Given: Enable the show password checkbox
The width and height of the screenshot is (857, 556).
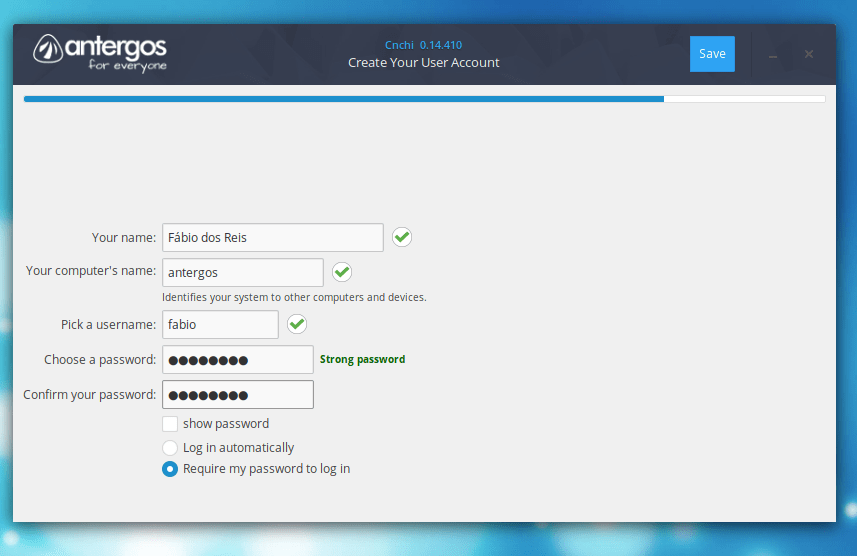Looking at the screenshot, I should [170, 424].
